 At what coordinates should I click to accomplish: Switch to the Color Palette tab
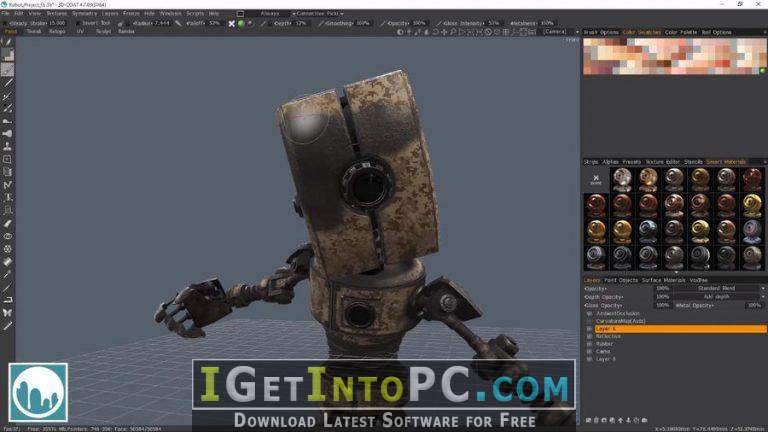point(681,32)
